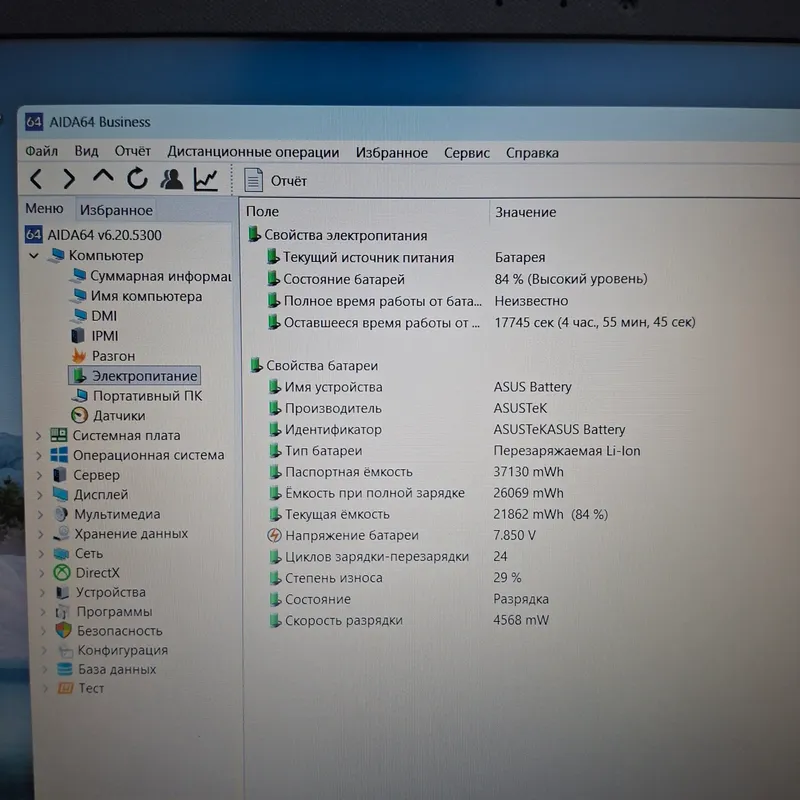
Task: Click the Отчёт toolbar button label
Action: coord(289,181)
